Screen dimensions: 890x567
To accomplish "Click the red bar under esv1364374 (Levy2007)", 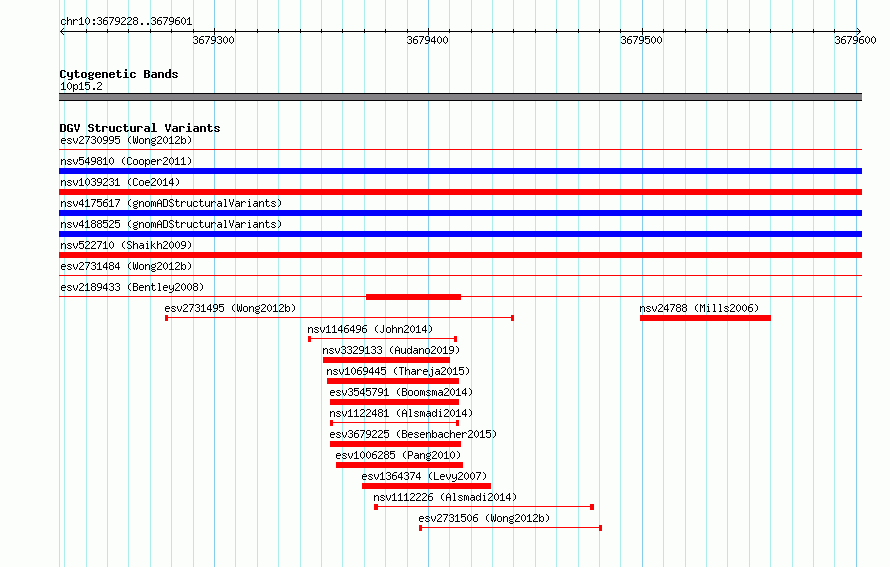I will 426,486.
